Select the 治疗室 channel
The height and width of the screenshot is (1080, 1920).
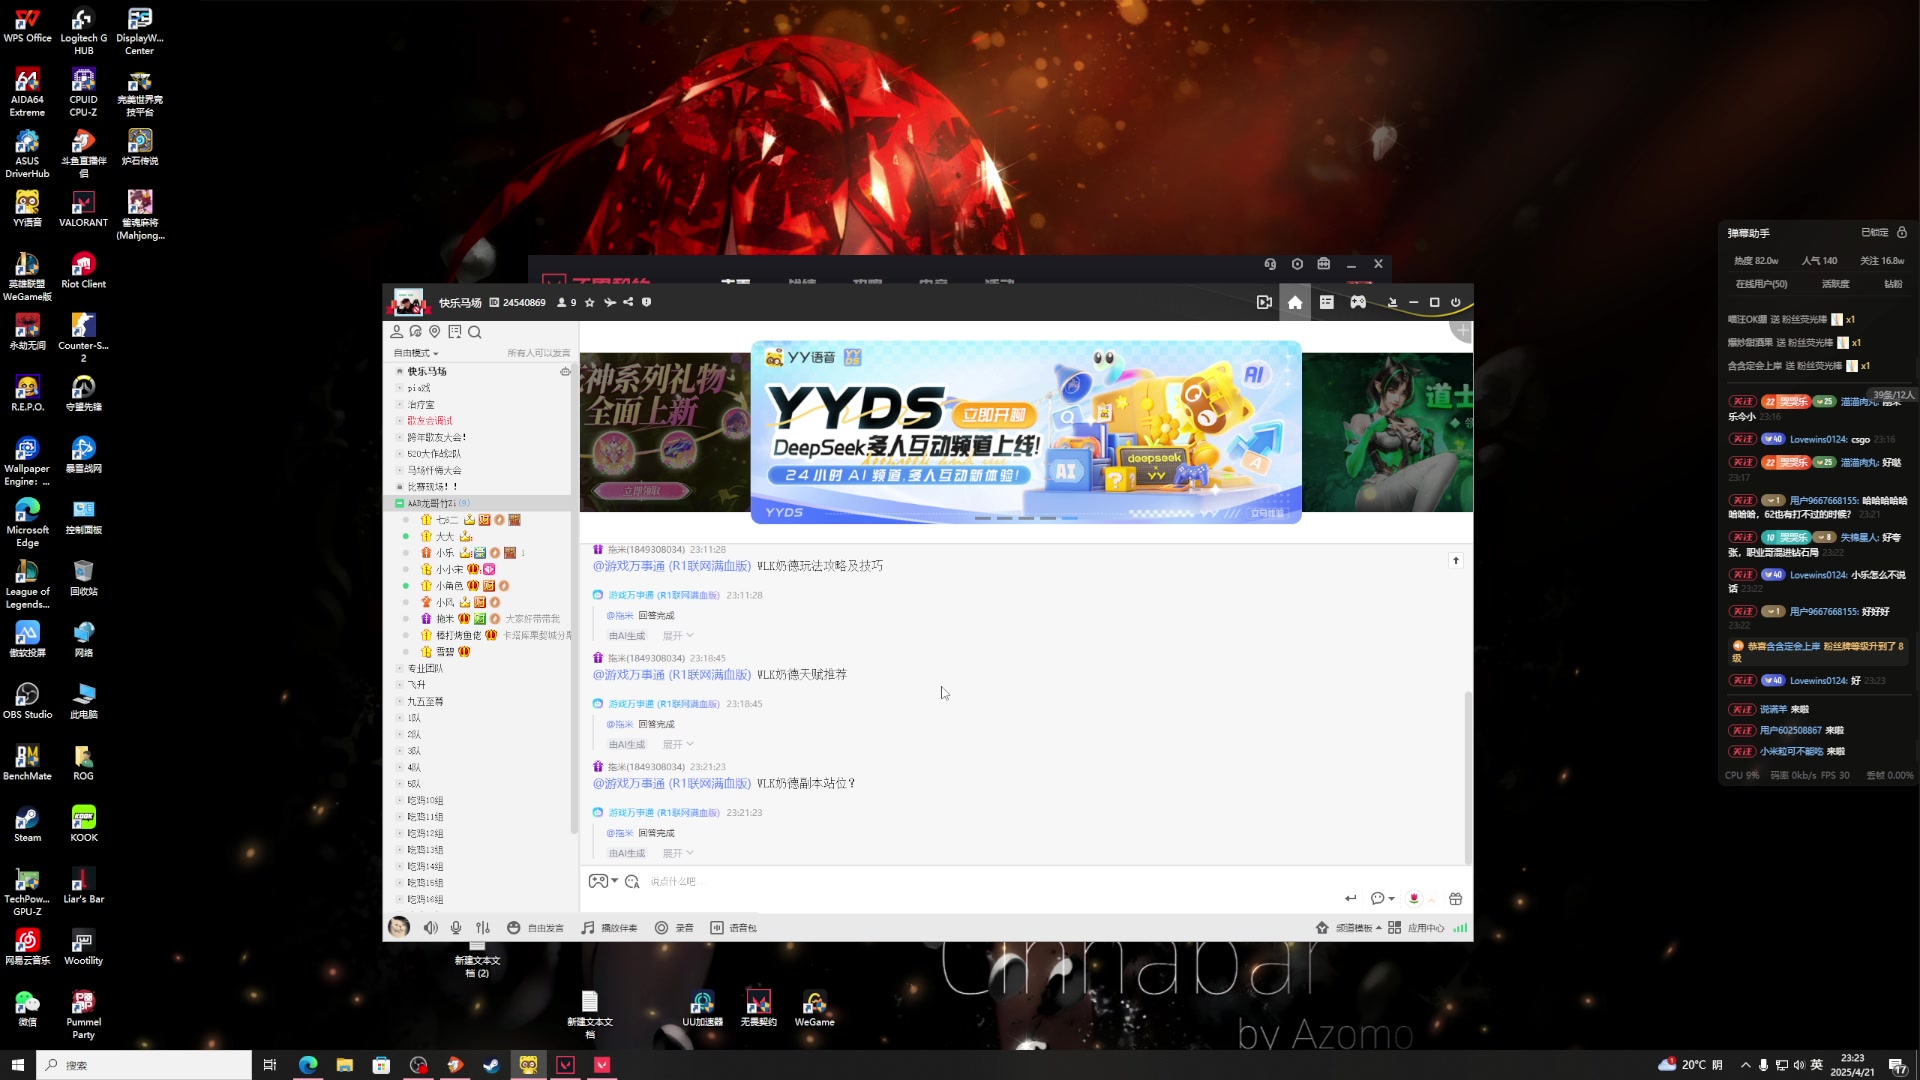pos(421,404)
